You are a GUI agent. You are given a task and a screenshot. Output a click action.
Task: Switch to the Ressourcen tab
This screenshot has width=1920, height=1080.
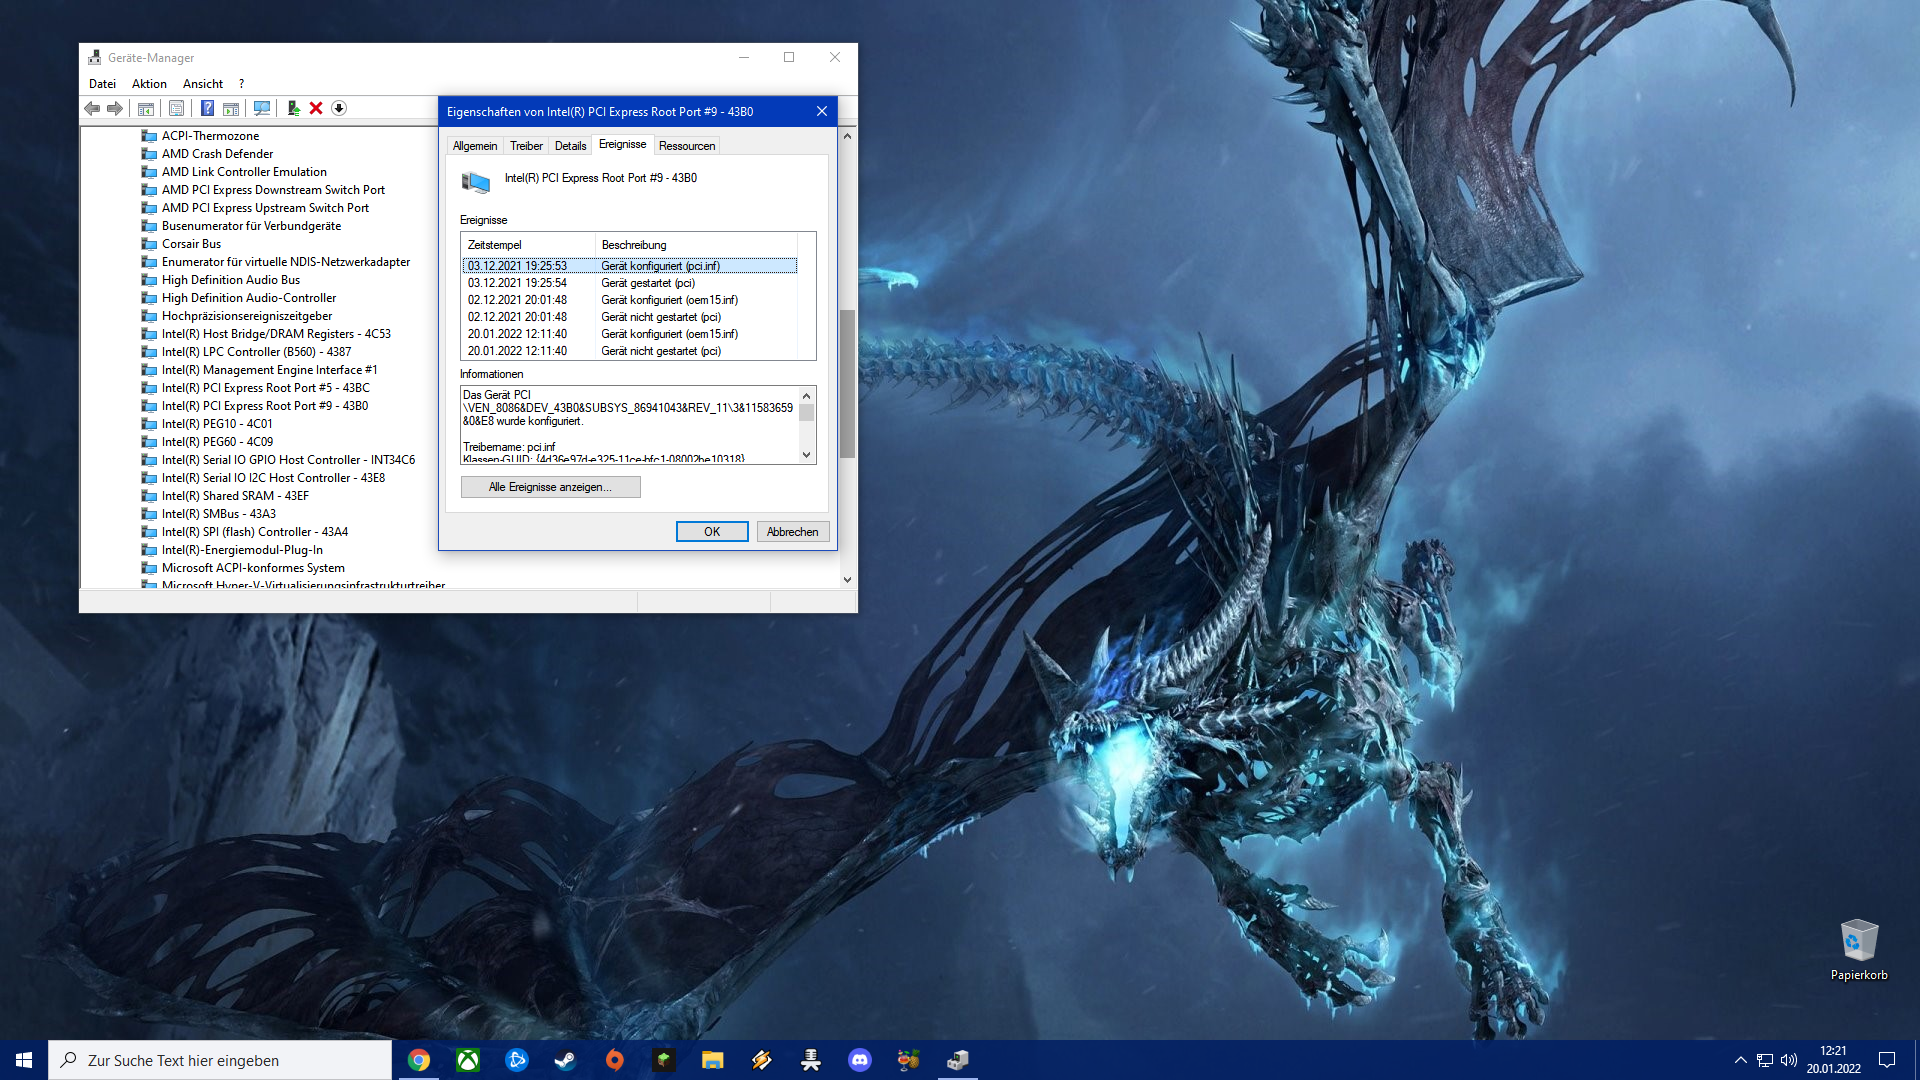tap(686, 146)
